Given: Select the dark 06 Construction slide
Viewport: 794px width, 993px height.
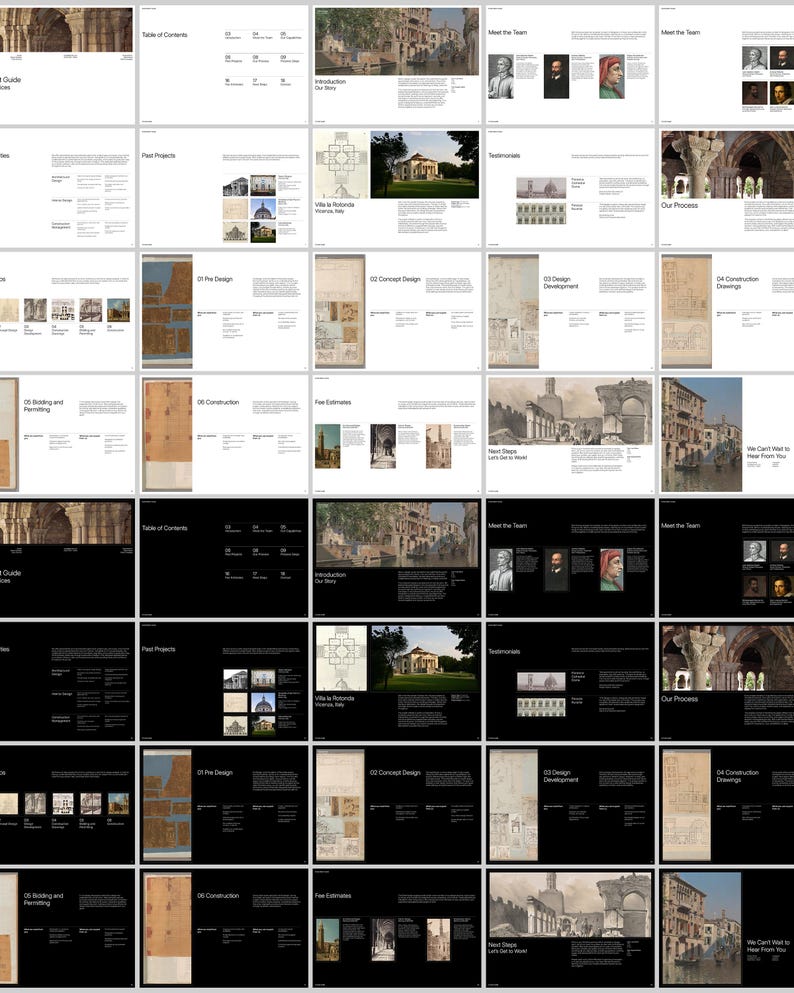Looking at the screenshot, I should [x=224, y=928].
